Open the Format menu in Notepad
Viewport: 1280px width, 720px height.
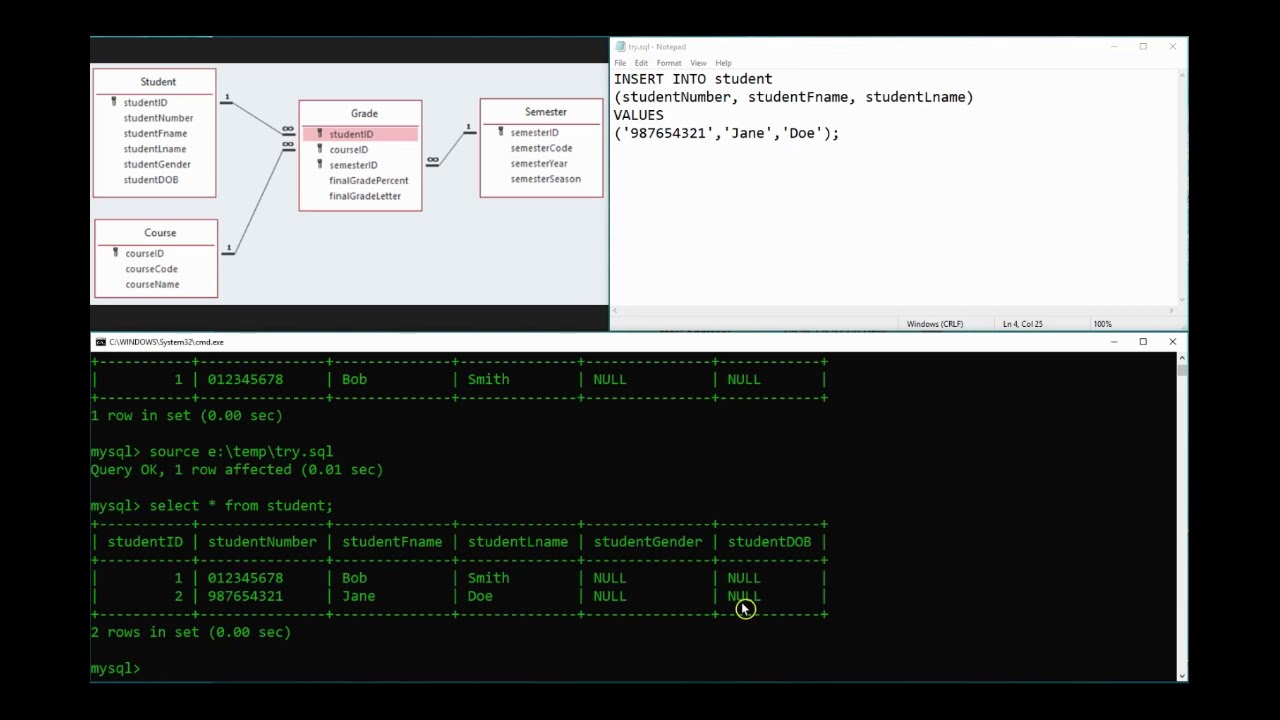669,63
